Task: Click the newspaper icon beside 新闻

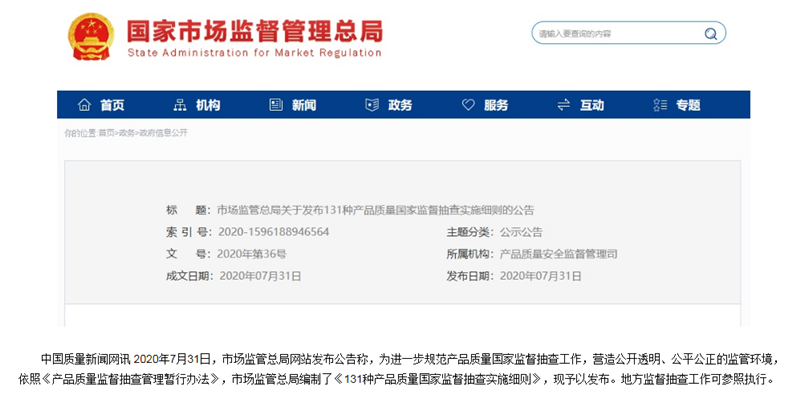Action: tap(276, 105)
